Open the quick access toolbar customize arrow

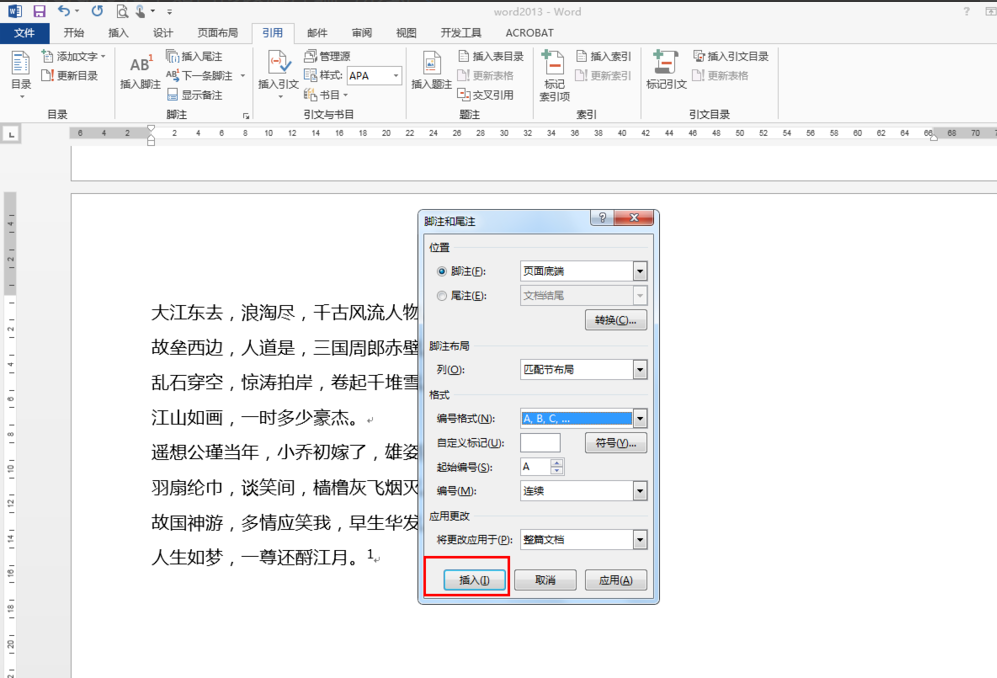[x=170, y=11]
